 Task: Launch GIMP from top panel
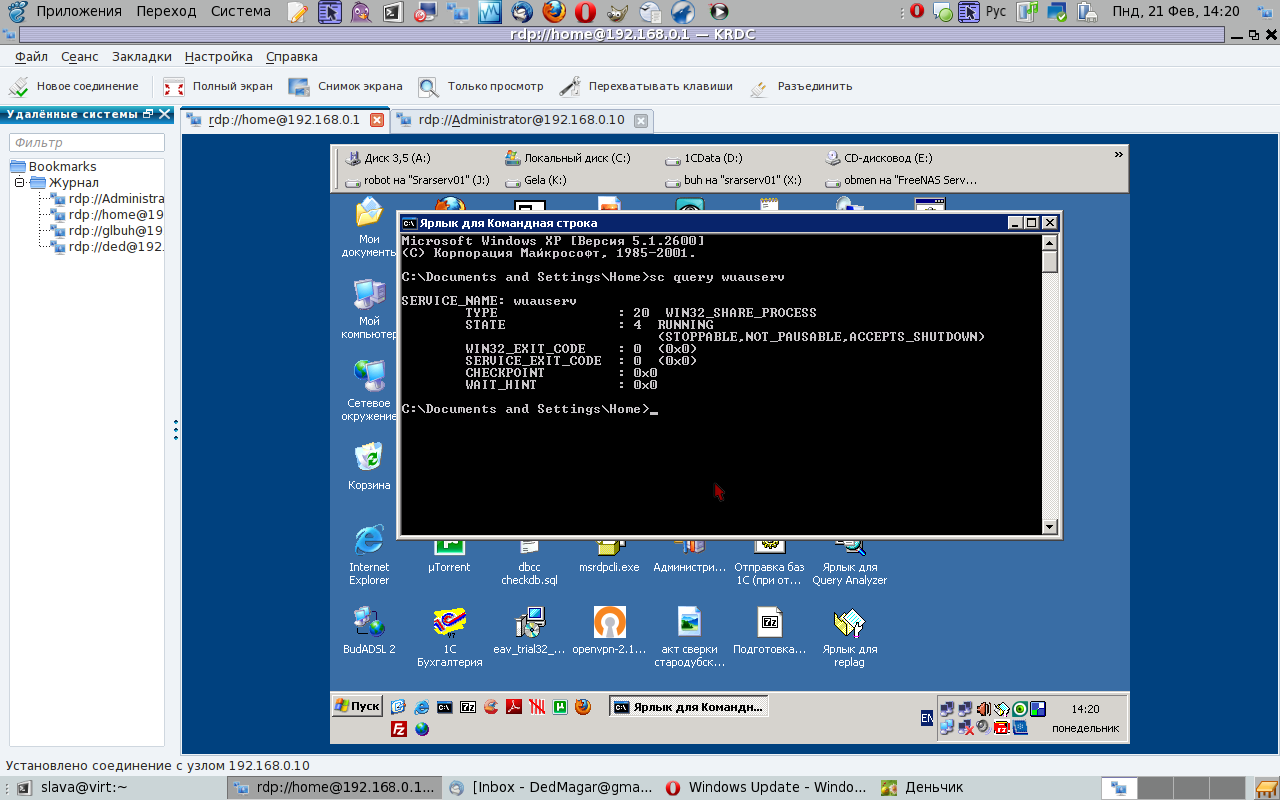pyautogui.click(x=618, y=12)
